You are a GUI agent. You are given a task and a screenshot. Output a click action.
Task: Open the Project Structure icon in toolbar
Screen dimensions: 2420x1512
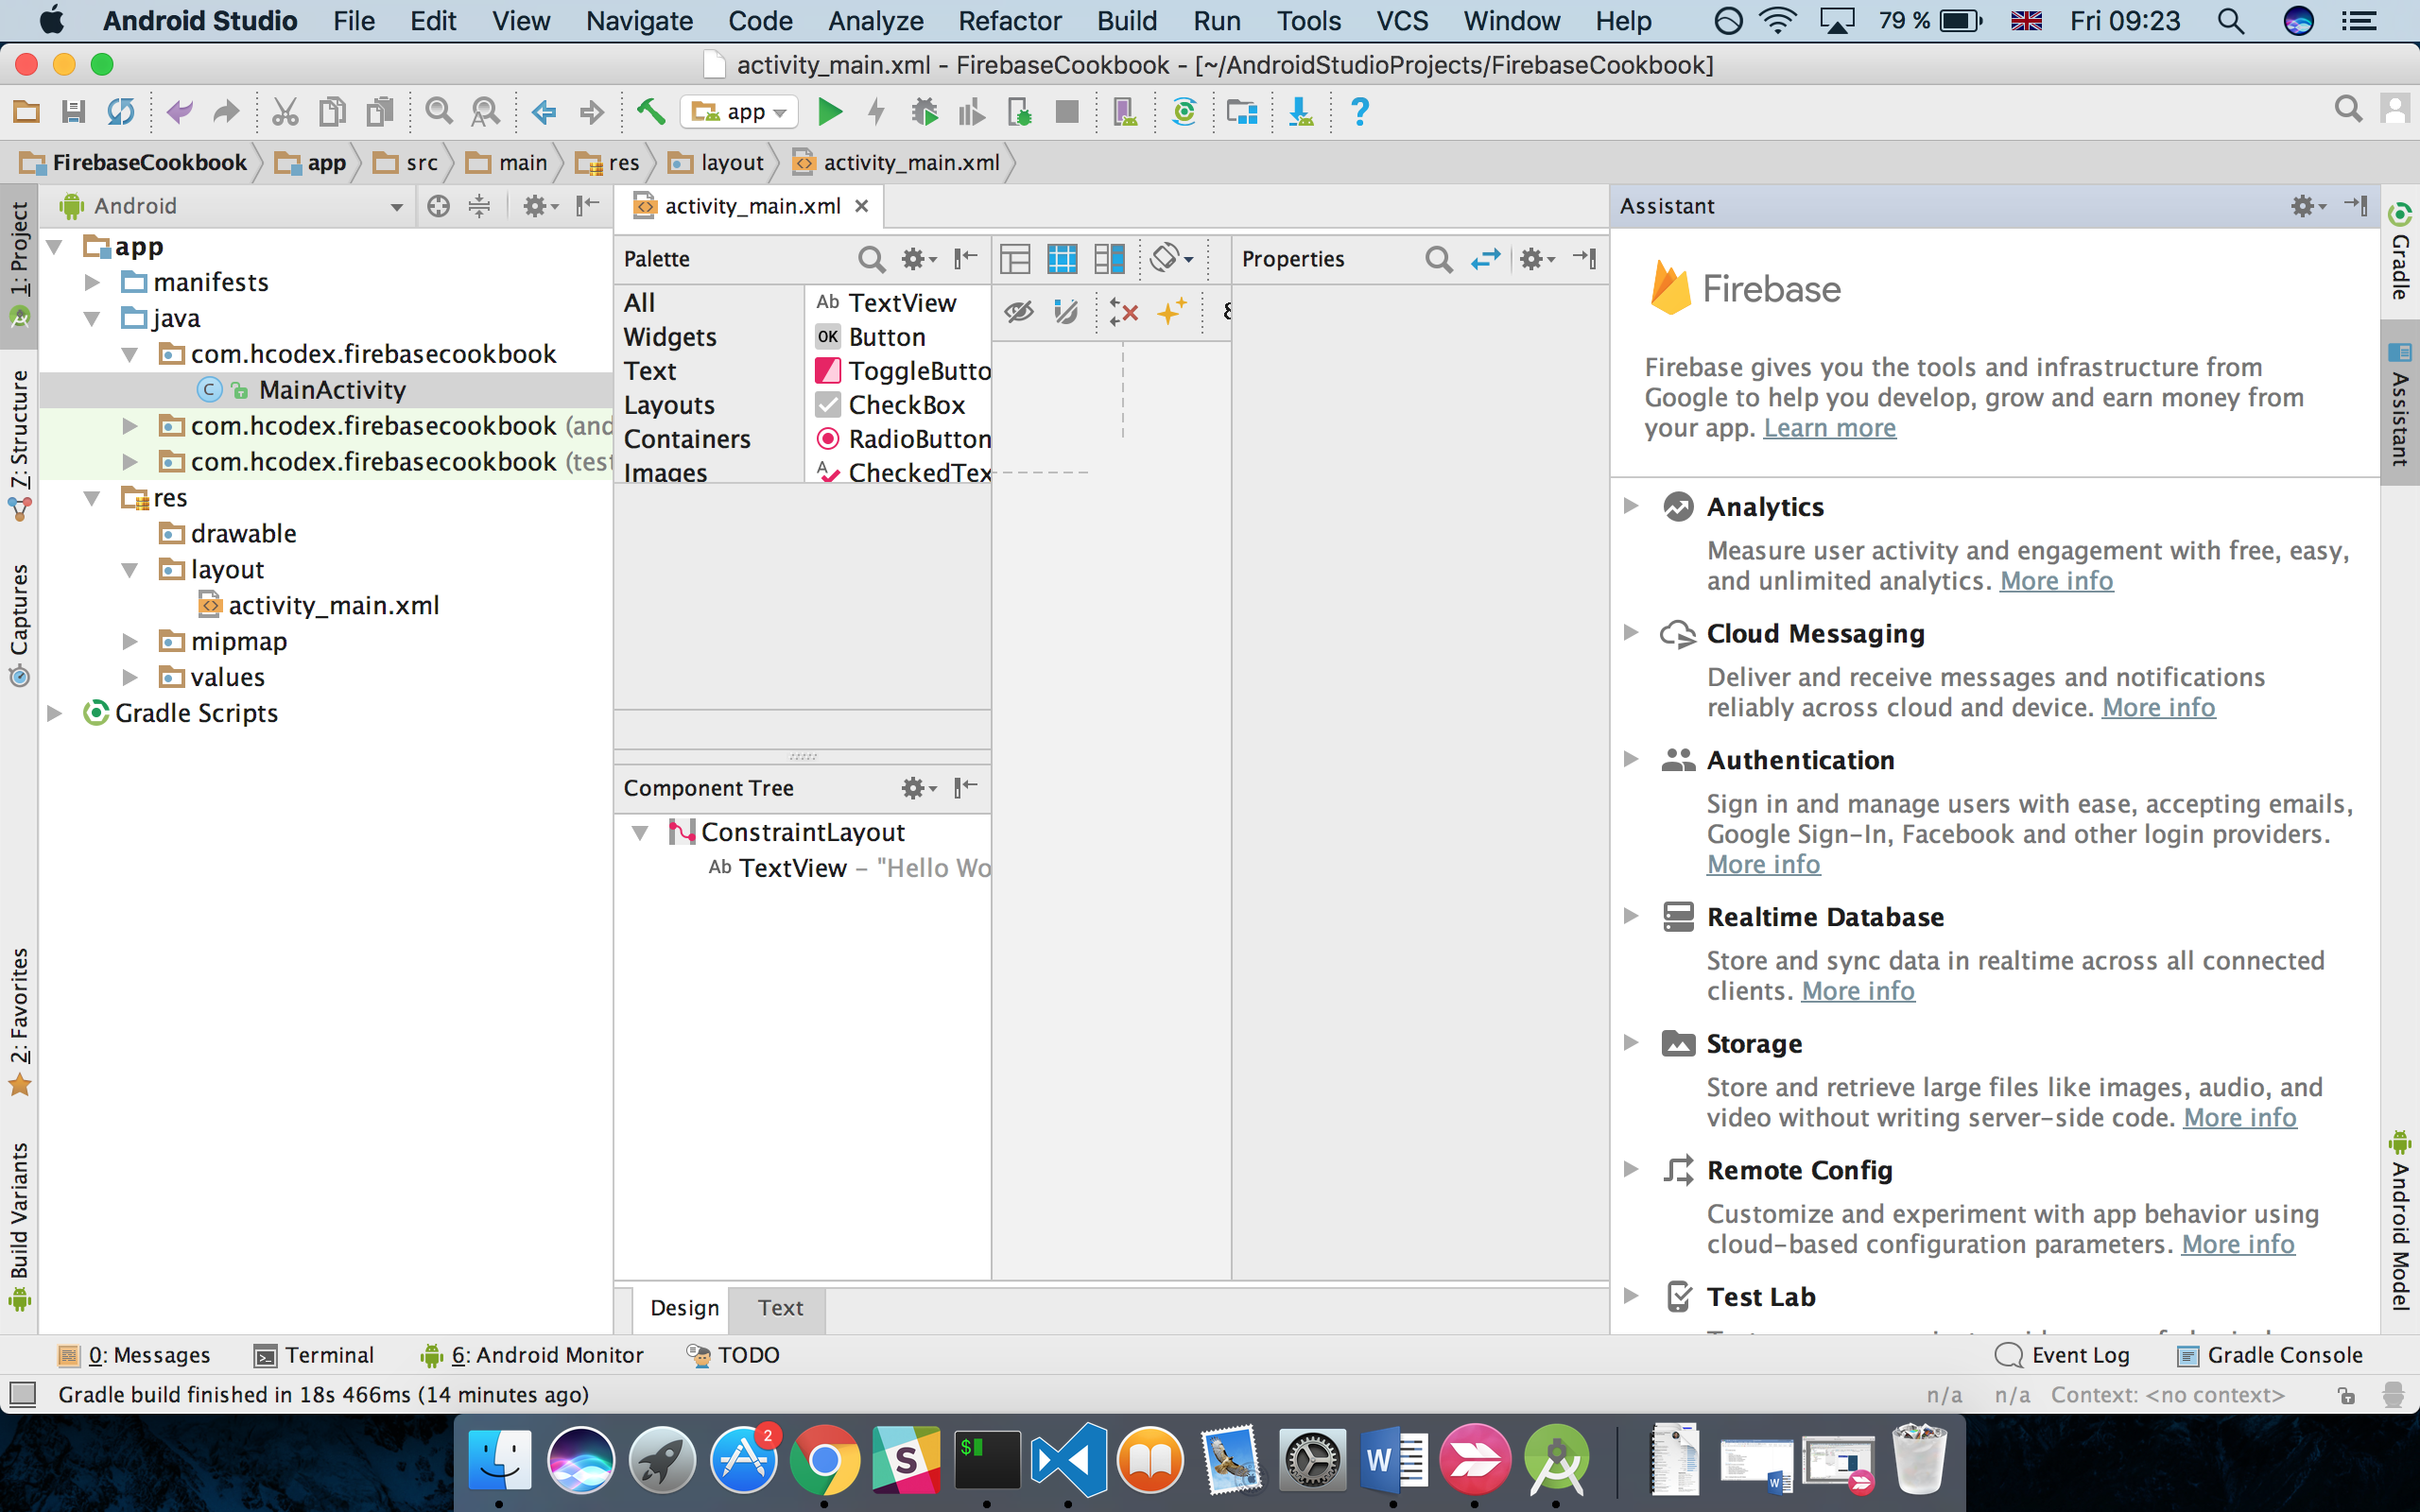pyautogui.click(x=1242, y=112)
